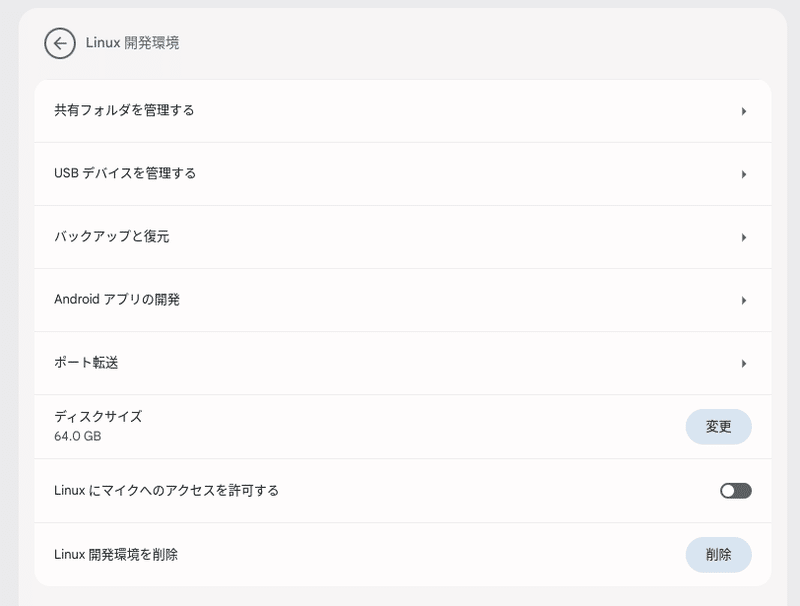Open 共有フォルダを管理する via its right arrow

point(744,111)
